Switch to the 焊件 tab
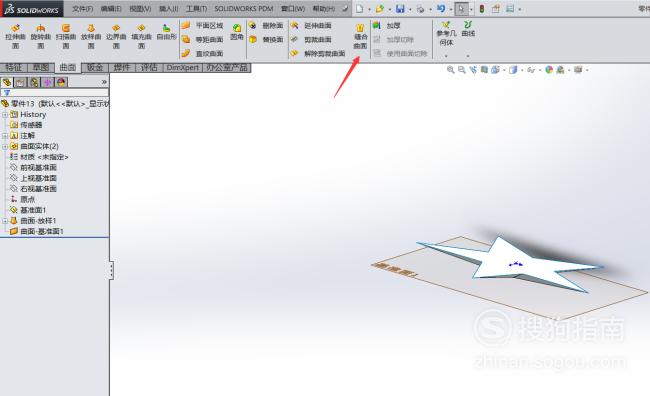The height and width of the screenshot is (396, 650). pos(122,68)
